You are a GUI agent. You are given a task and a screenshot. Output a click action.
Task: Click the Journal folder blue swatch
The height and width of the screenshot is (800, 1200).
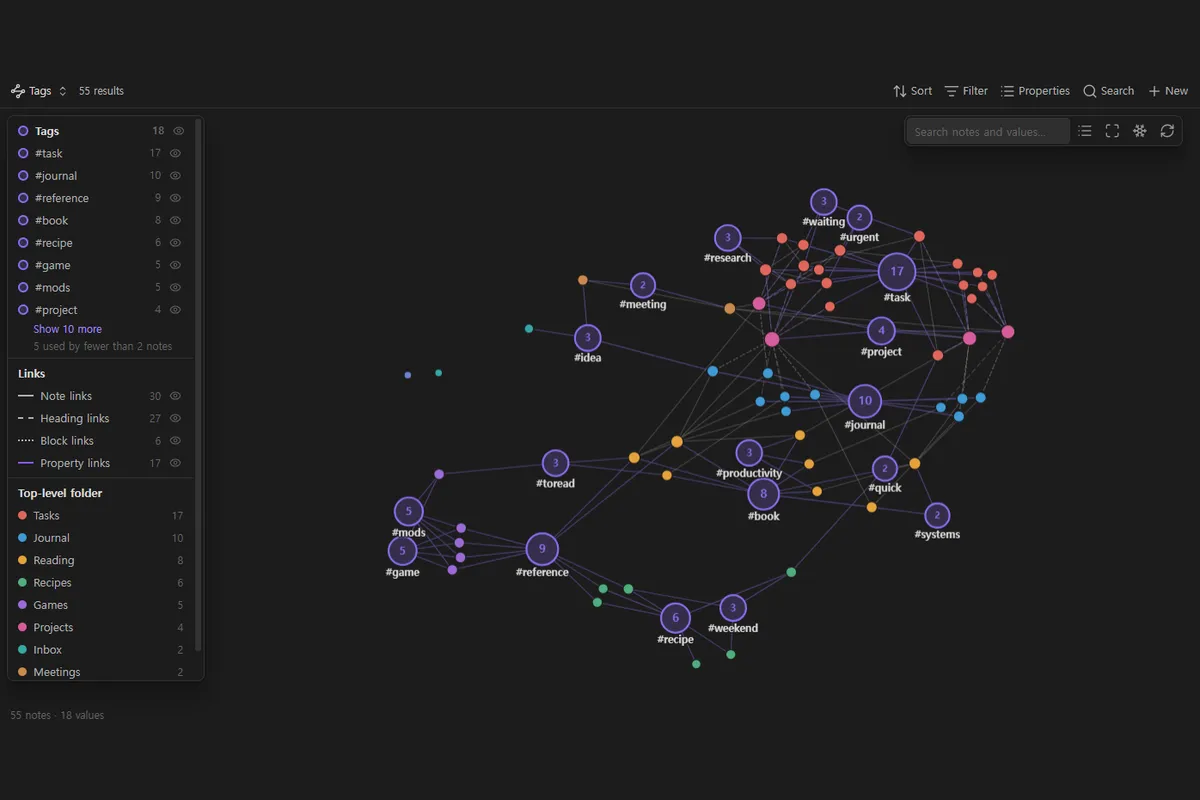coord(23,538)
